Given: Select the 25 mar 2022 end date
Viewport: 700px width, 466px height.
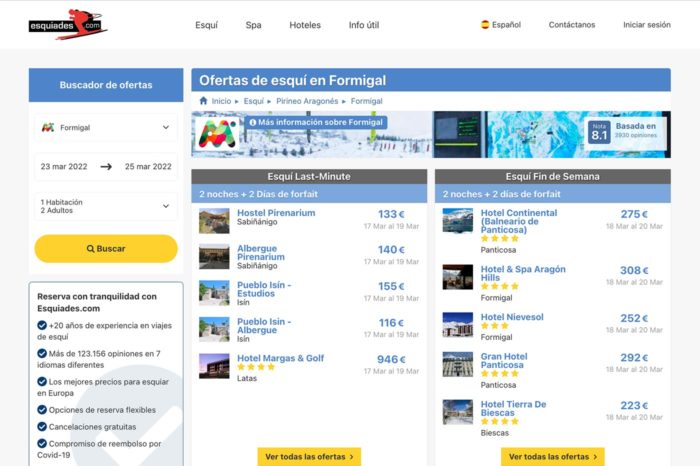Looking at the screenshot, I should tap(148, 166).
